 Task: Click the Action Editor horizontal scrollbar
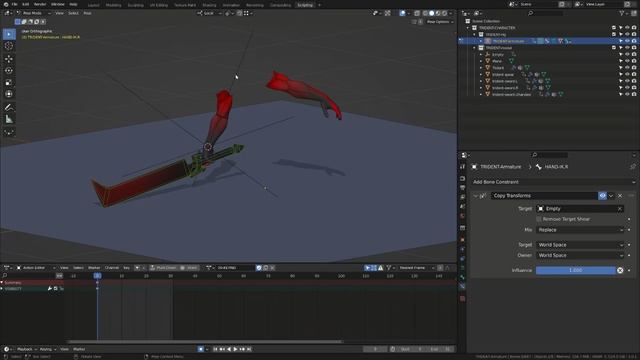click(206, 342)
